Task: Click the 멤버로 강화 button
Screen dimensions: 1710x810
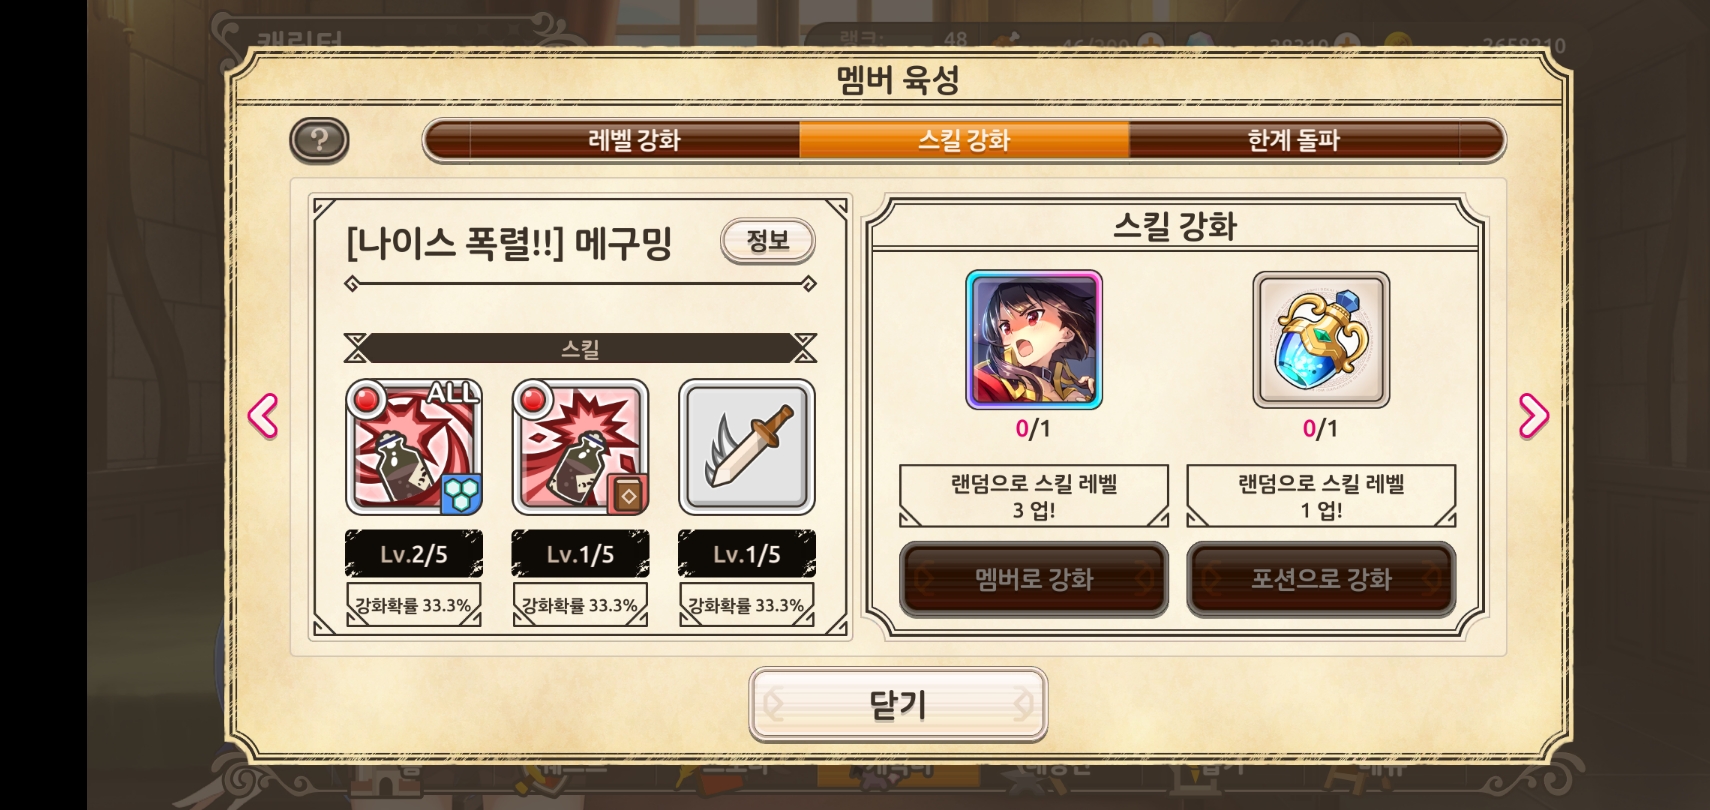Action: (x=1034, y=579)
